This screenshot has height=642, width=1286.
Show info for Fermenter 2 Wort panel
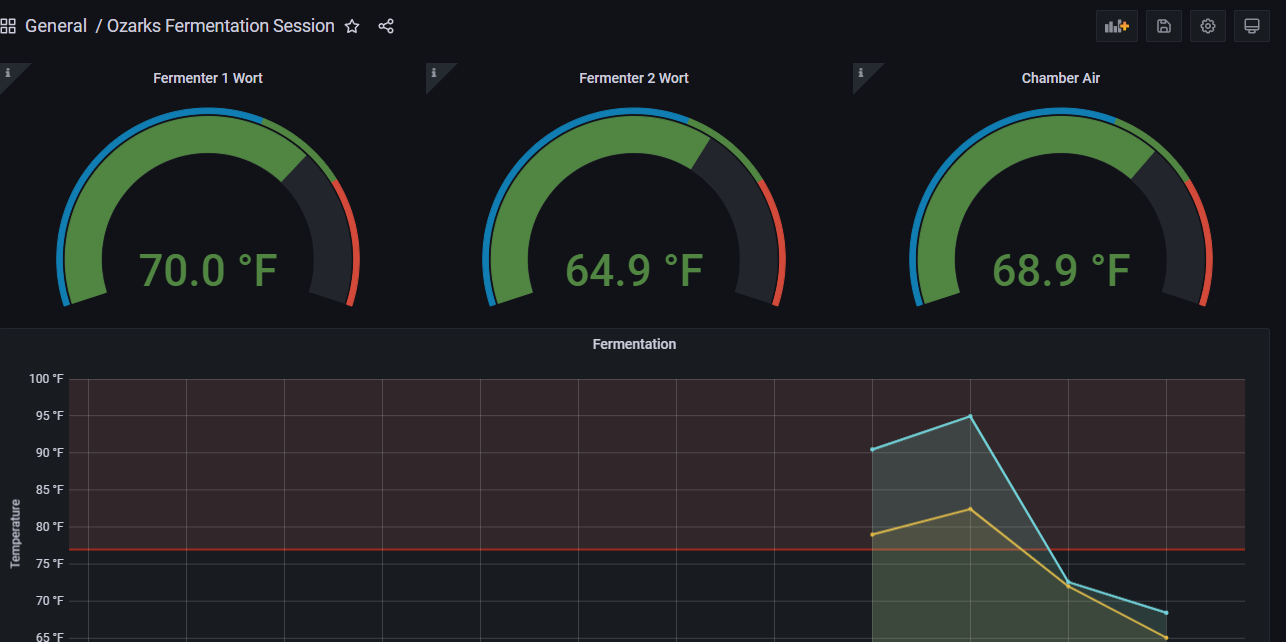tap(434, 73)
